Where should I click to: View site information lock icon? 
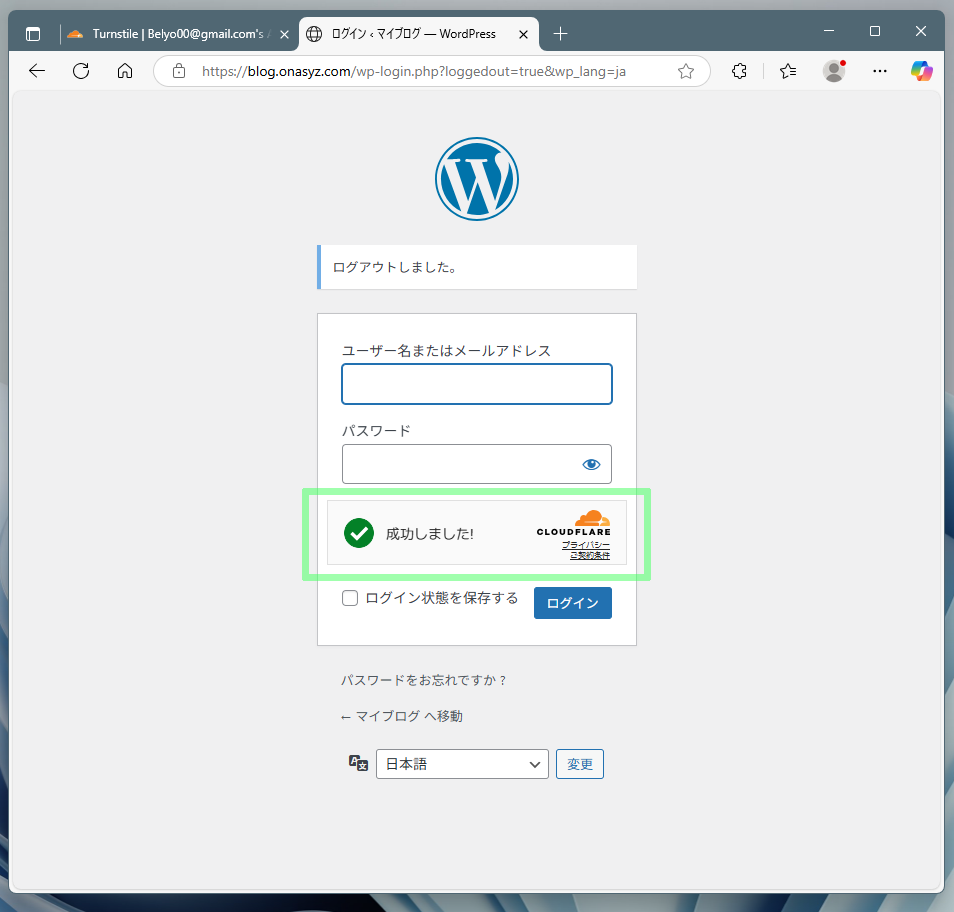coord(179,71)
